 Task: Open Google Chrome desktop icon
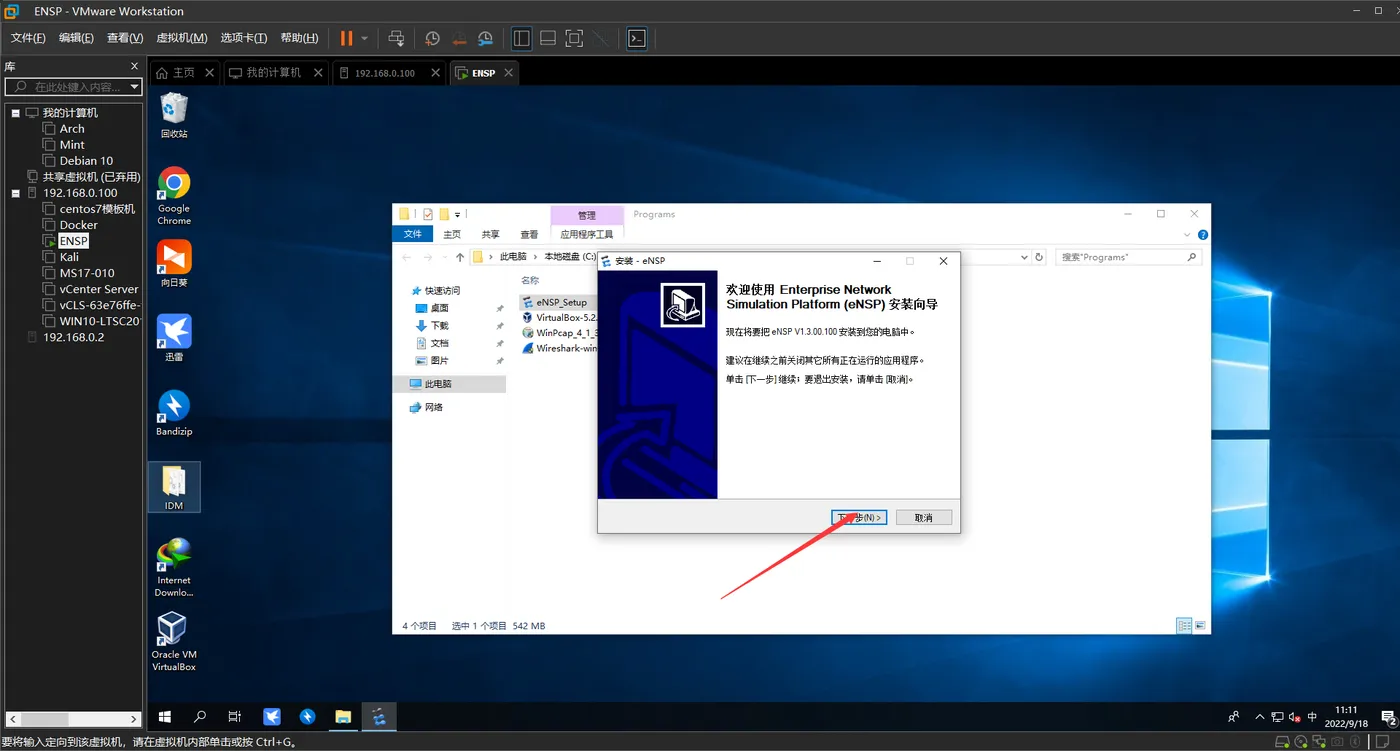[174, 196]
